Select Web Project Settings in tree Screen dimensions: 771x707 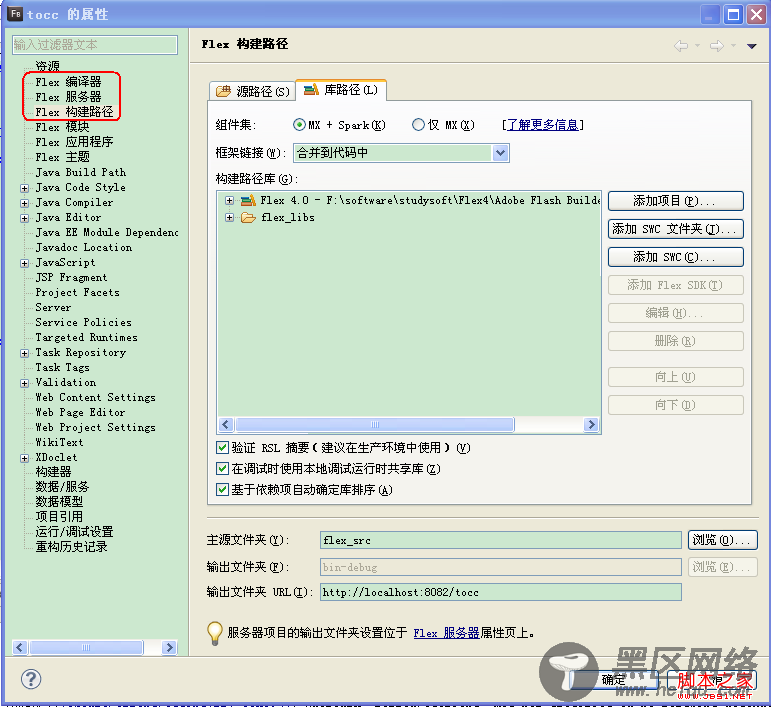click(95, 428)
